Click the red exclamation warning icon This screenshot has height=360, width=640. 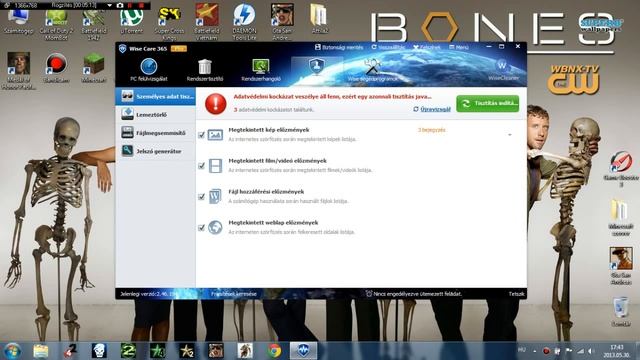click(216, 103)
